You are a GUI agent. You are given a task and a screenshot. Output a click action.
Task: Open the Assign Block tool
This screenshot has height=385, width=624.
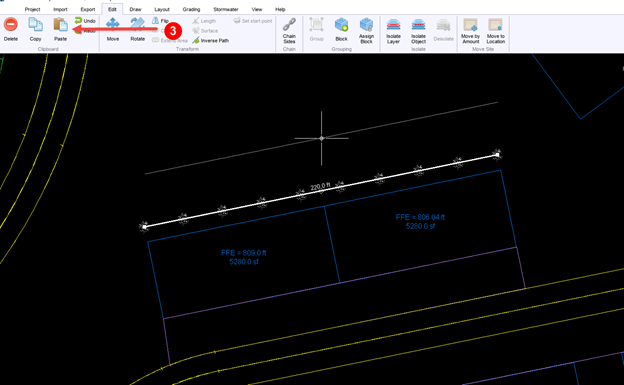tap(366, 30)
